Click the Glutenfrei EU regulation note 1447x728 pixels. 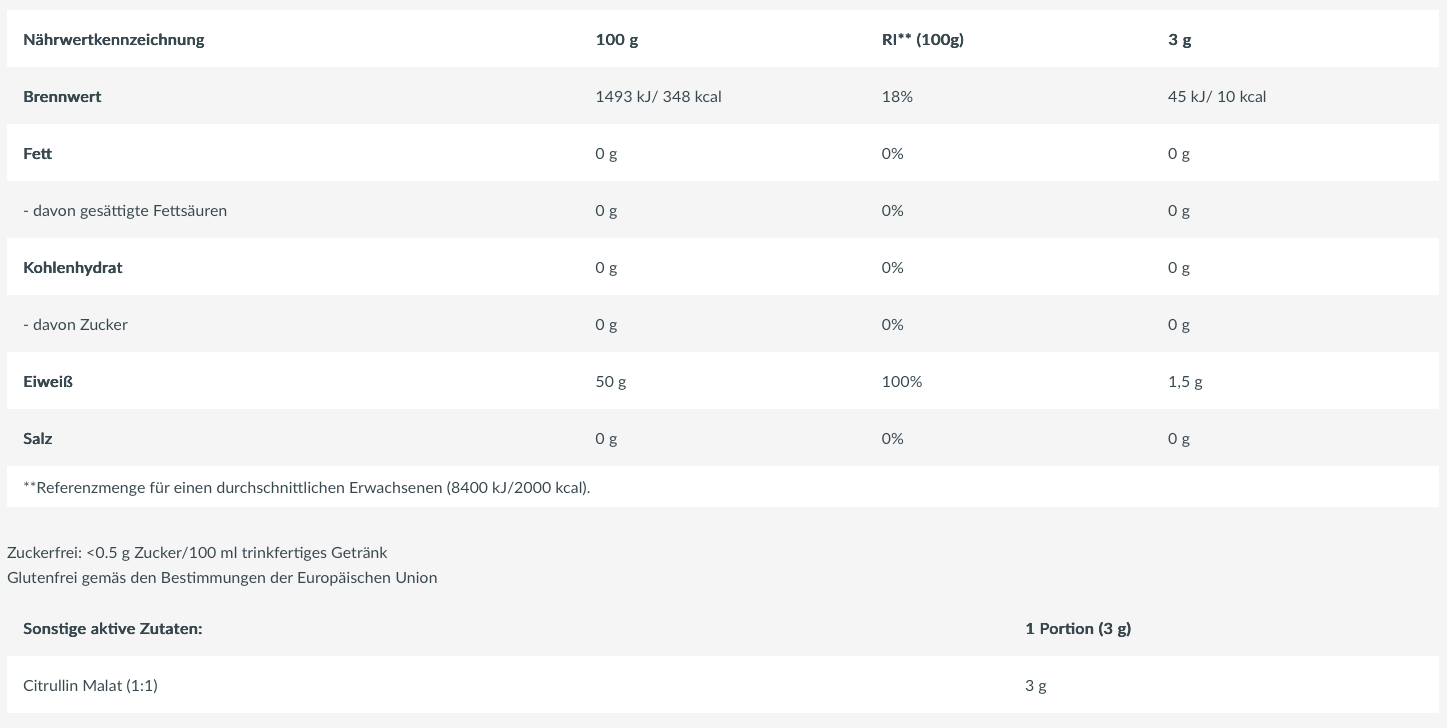222,578
